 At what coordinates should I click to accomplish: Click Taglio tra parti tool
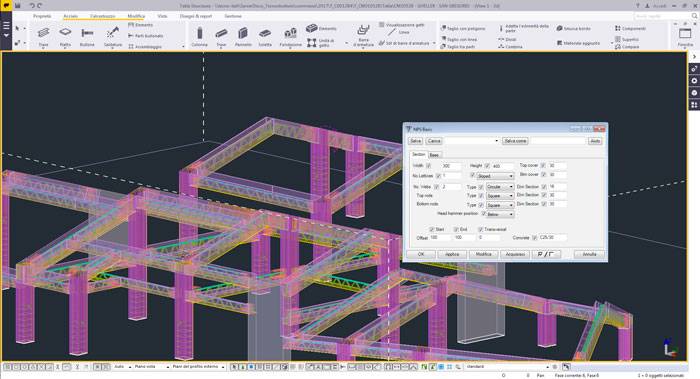pyautogui.click(x=458, y=46)
